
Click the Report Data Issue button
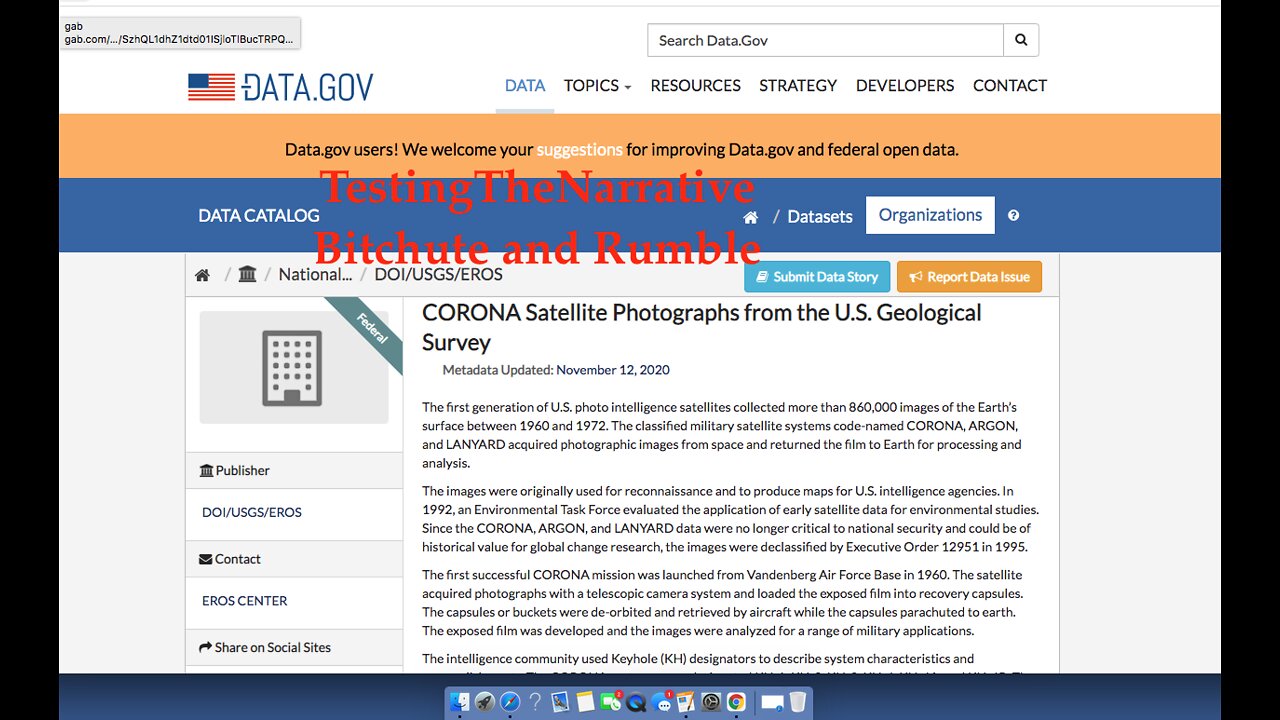point(969,277)
